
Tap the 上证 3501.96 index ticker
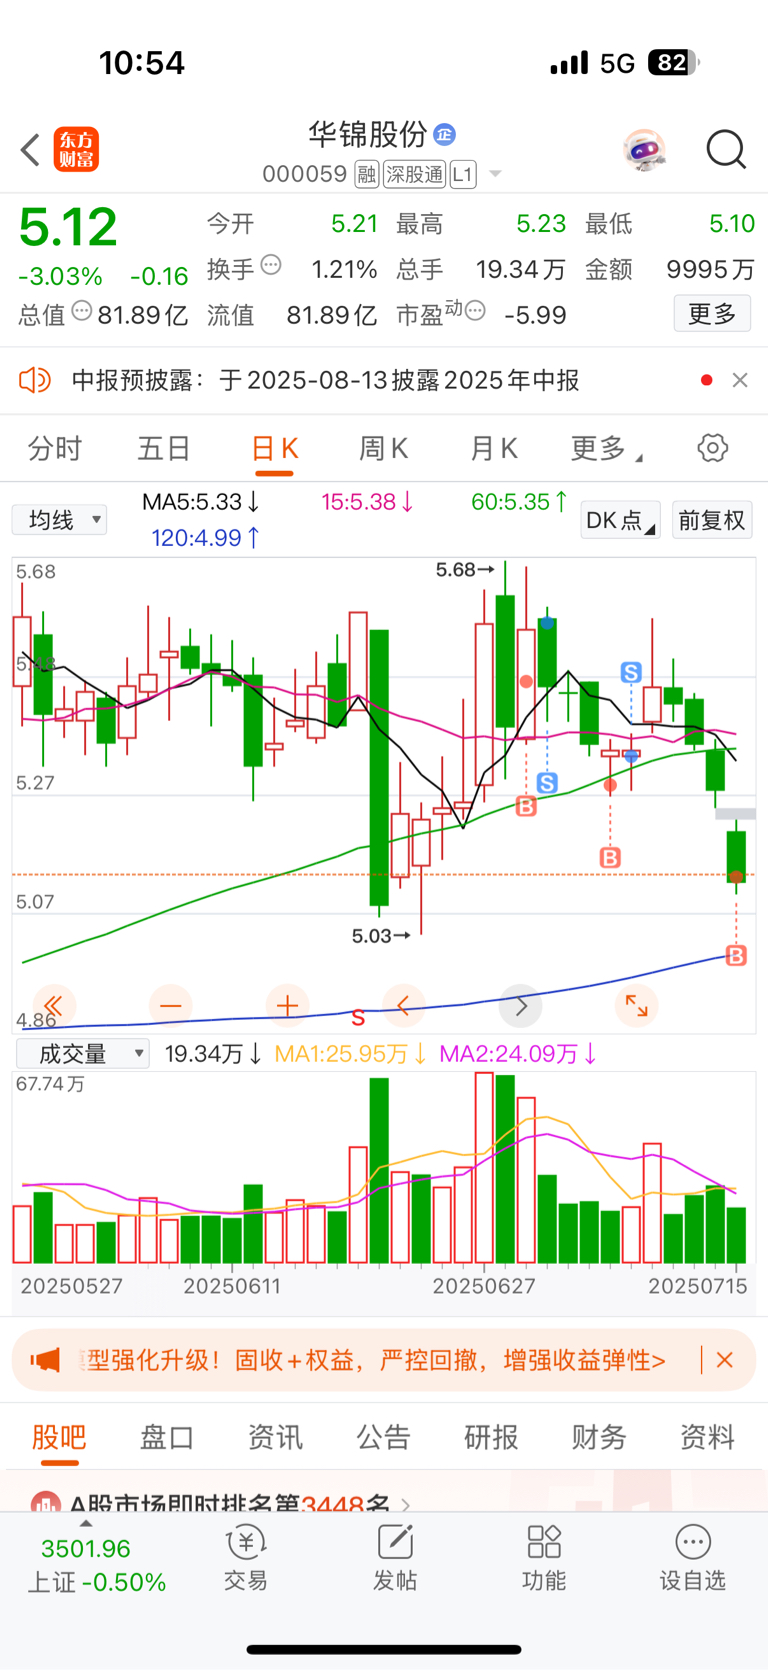96,1565
